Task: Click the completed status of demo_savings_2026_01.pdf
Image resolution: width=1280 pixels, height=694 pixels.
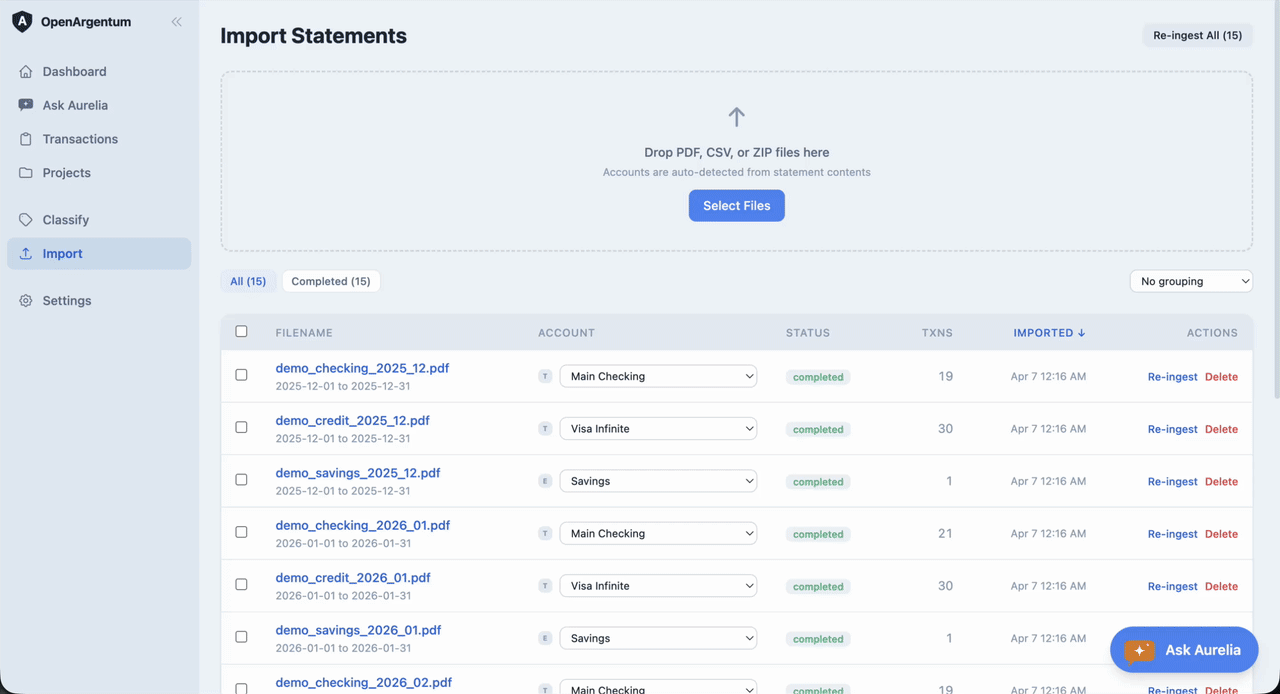Action: pyautogui.click(x=818, y=638)
